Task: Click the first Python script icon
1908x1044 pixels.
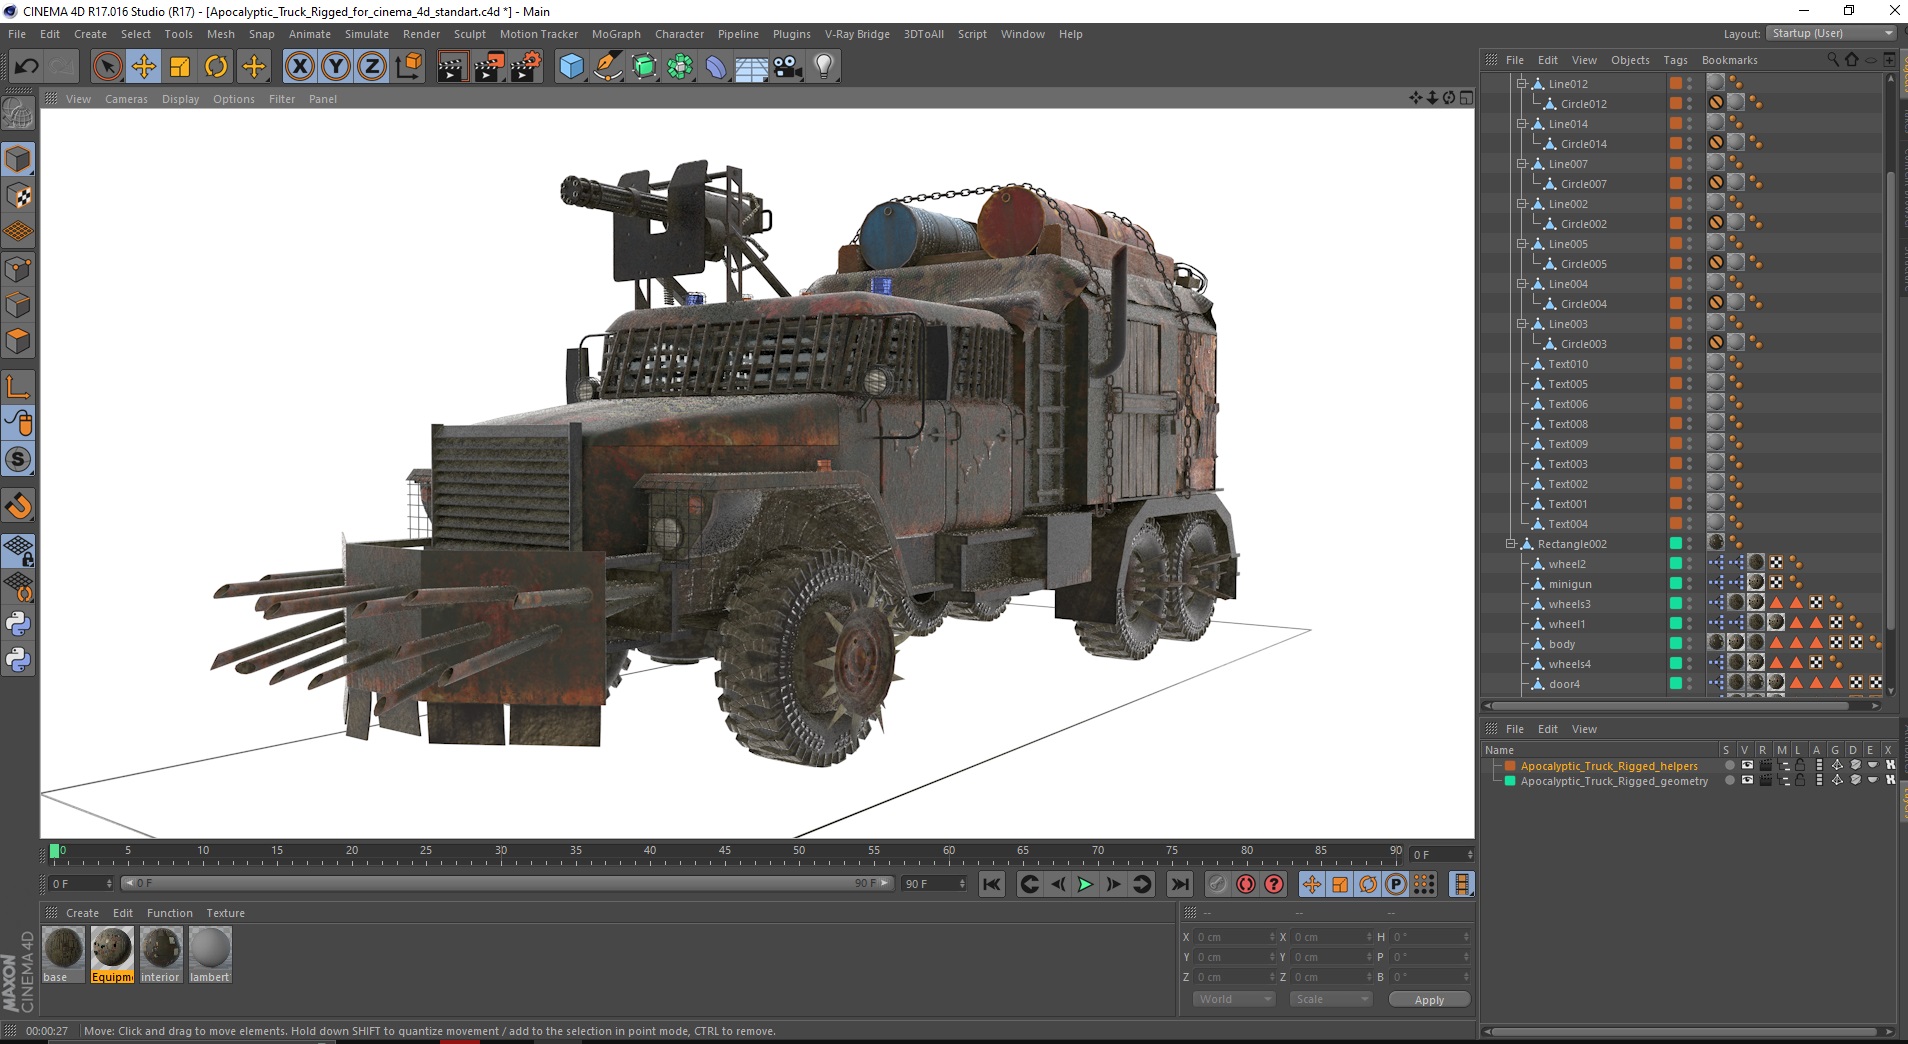Action: 18,624
